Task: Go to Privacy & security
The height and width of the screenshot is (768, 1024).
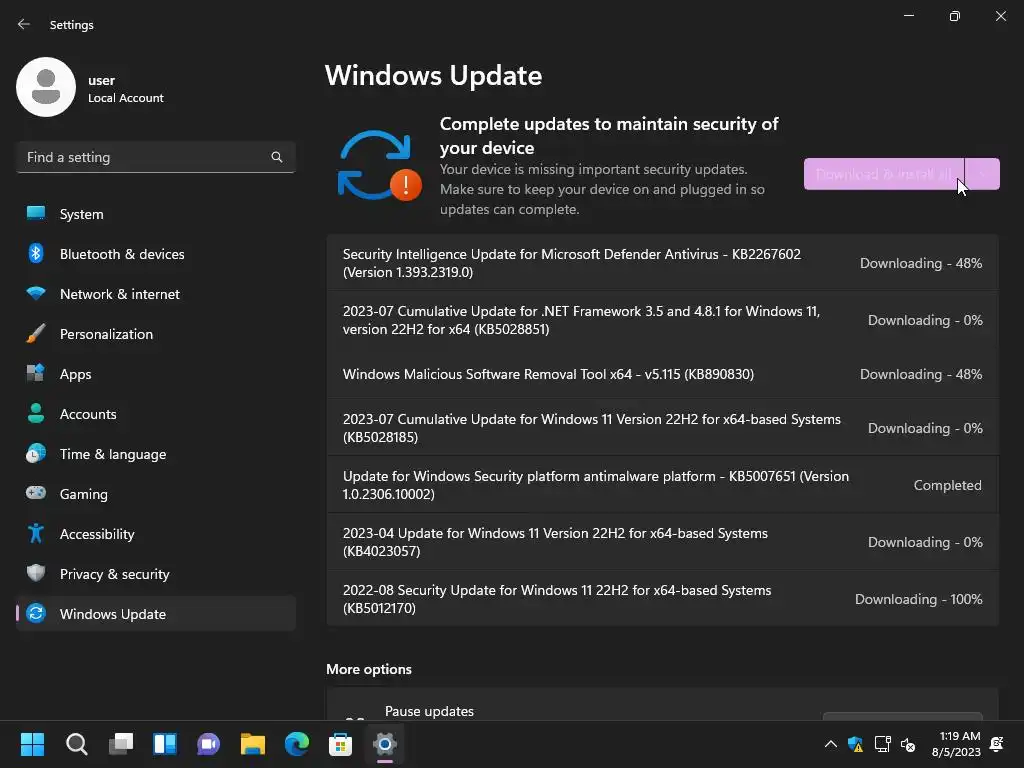Action: coord(155,573)
